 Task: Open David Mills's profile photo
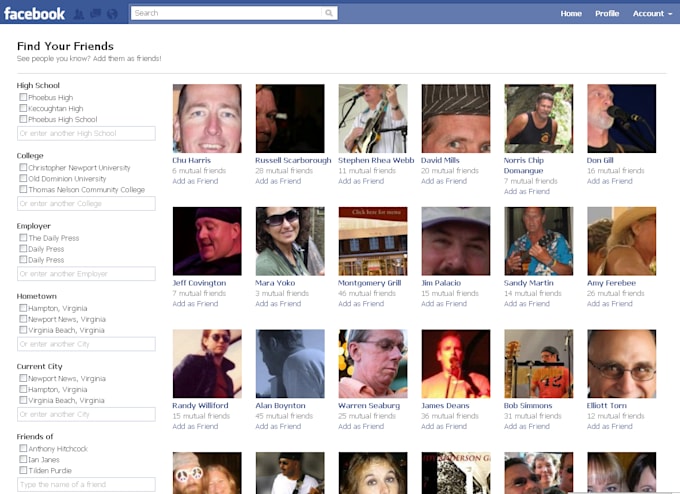coord(456,118)
